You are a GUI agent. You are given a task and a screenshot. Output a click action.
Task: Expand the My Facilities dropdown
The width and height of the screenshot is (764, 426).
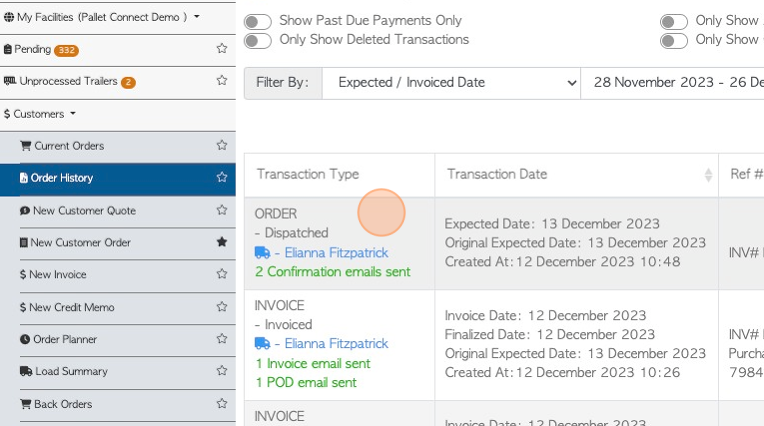pos(101,17)
